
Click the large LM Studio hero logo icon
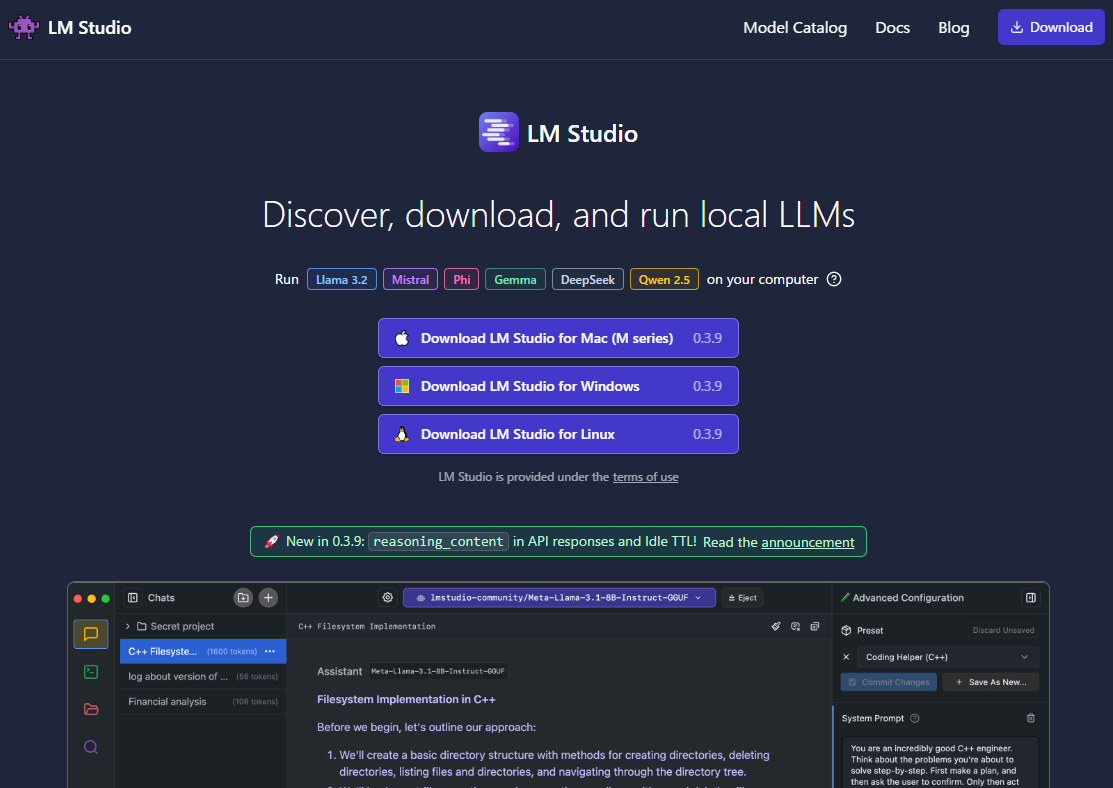pos(498,132)
